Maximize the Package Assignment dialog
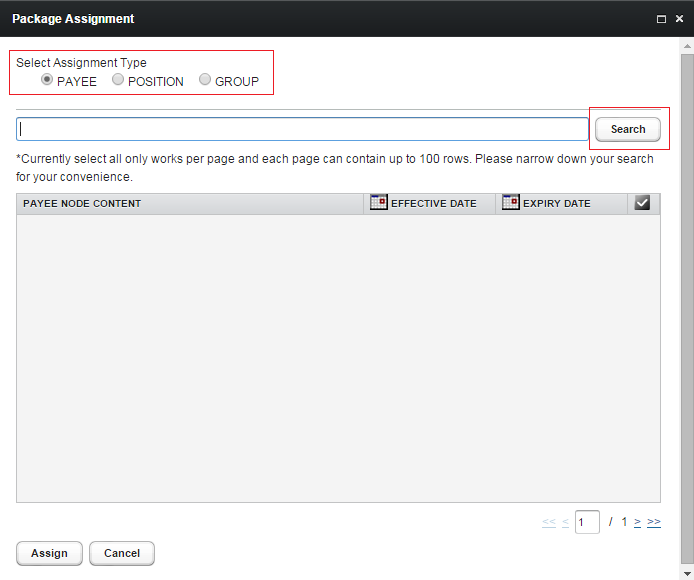The height and width of the screenshot is (580, 694). (x=661, y=19)
